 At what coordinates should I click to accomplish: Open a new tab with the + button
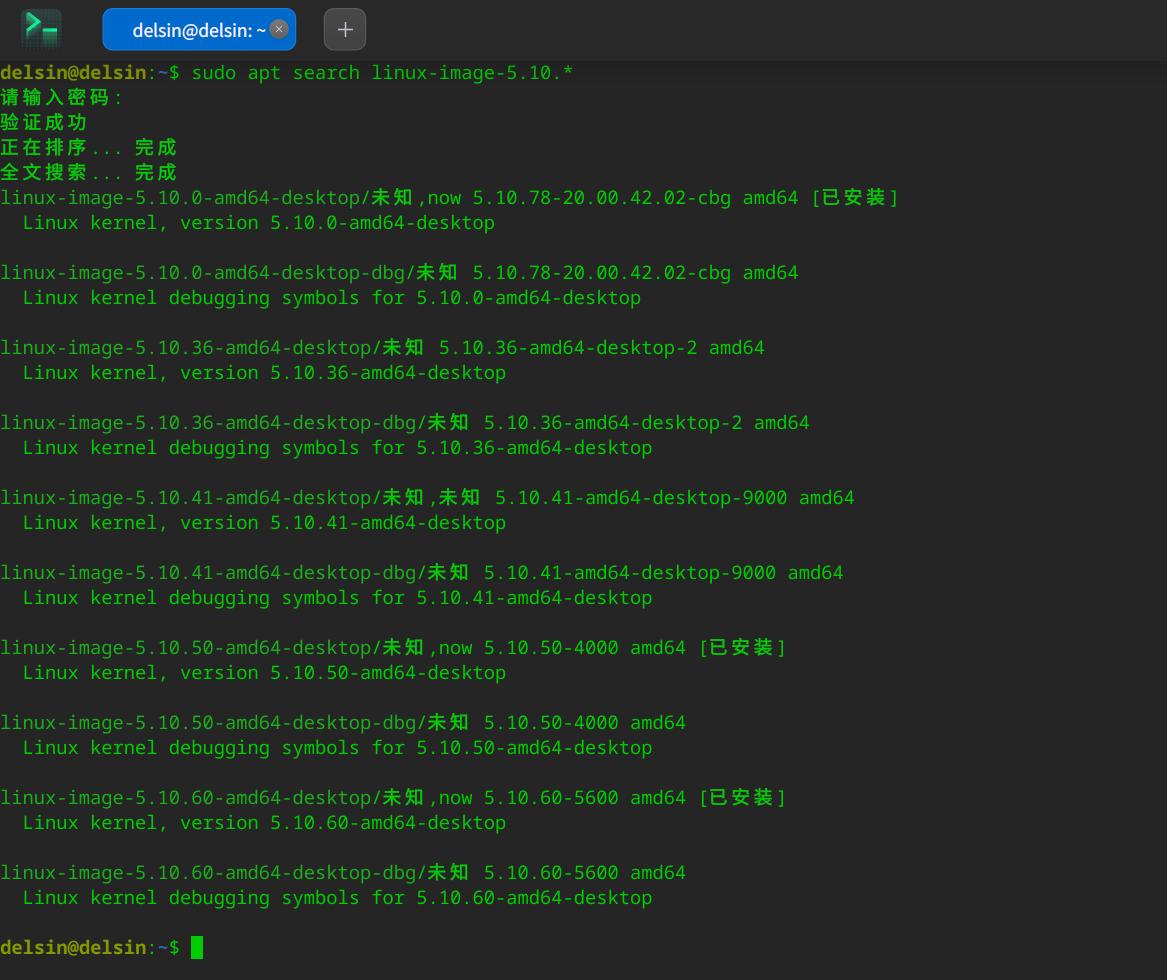344,29
